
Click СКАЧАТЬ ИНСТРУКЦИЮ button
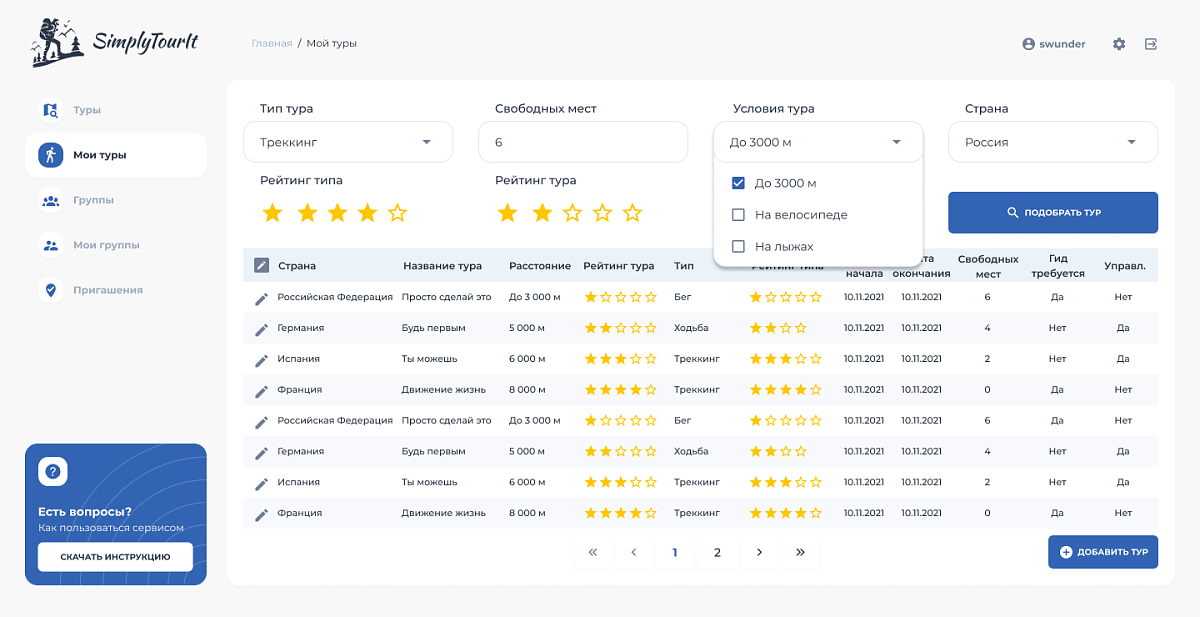pos(115,557)
